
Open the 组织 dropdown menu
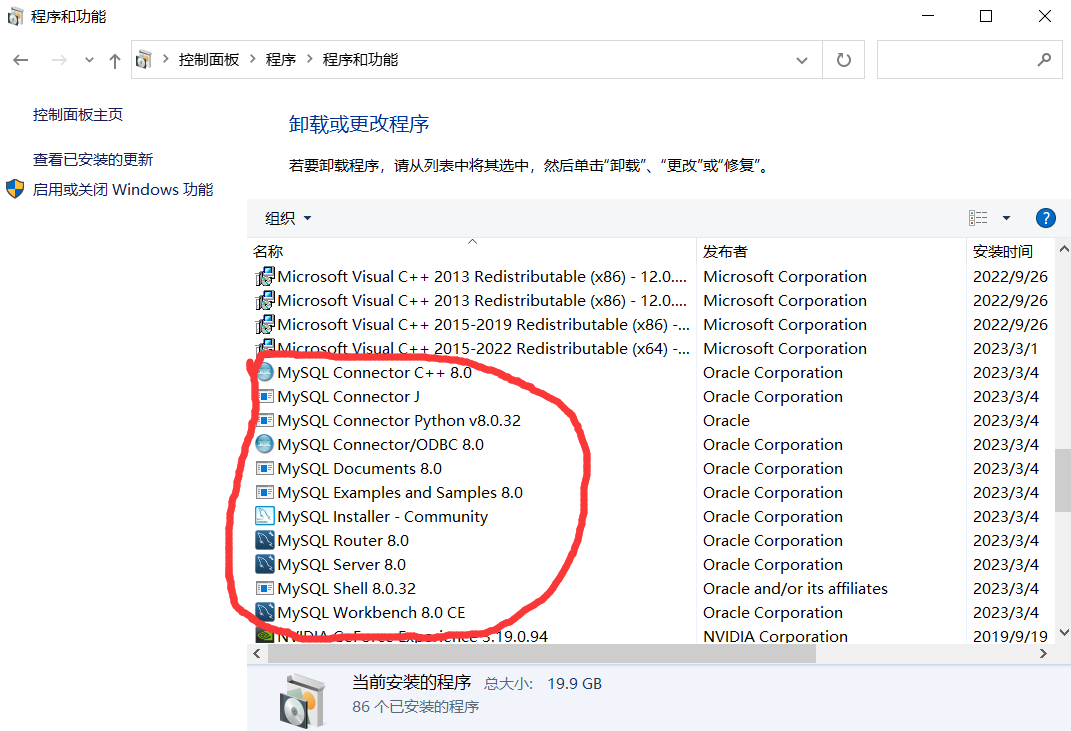click(x=288, y=218)
